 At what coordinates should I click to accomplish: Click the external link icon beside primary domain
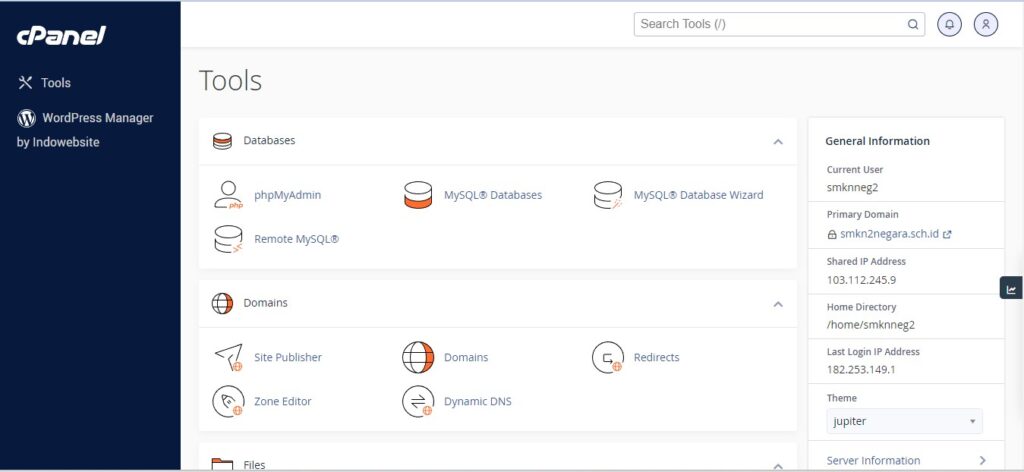pos(947,234)
